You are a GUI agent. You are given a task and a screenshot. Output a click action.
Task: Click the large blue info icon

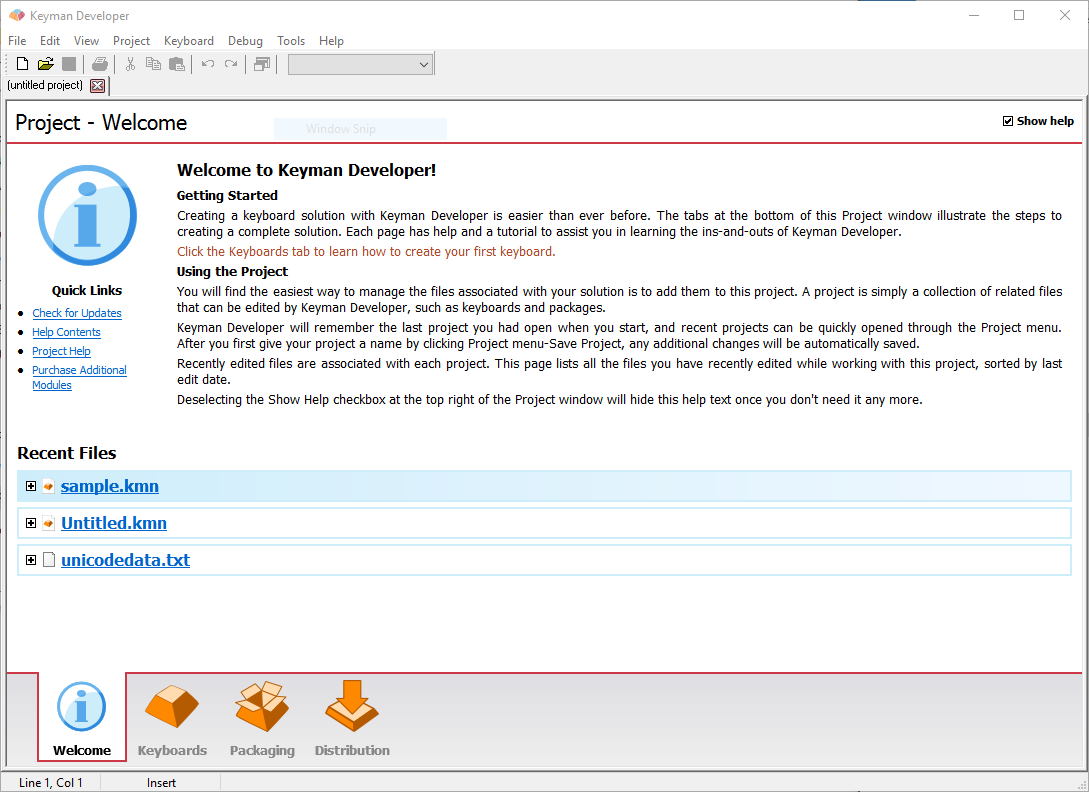click(x=88, y=215)
